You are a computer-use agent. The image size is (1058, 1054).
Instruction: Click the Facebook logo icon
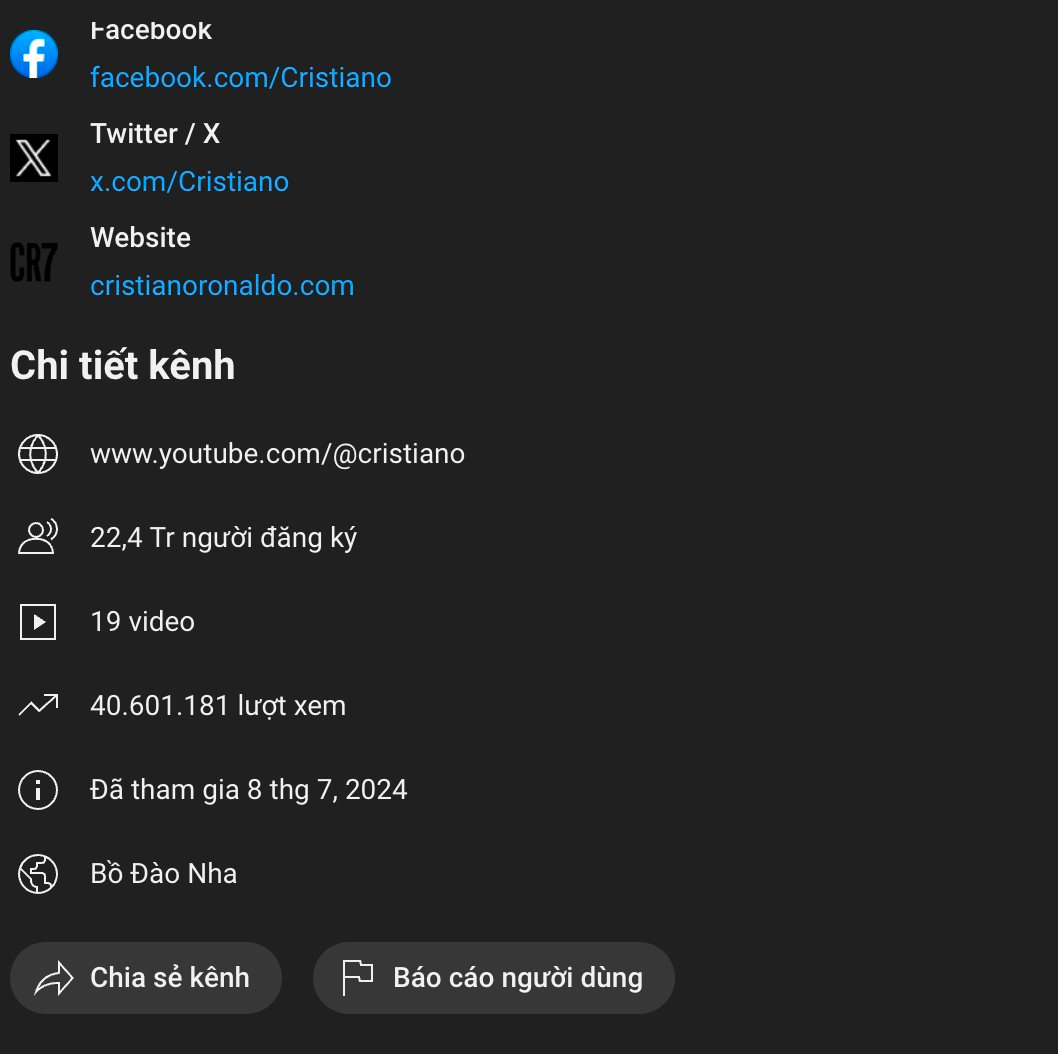coord(34,54)
